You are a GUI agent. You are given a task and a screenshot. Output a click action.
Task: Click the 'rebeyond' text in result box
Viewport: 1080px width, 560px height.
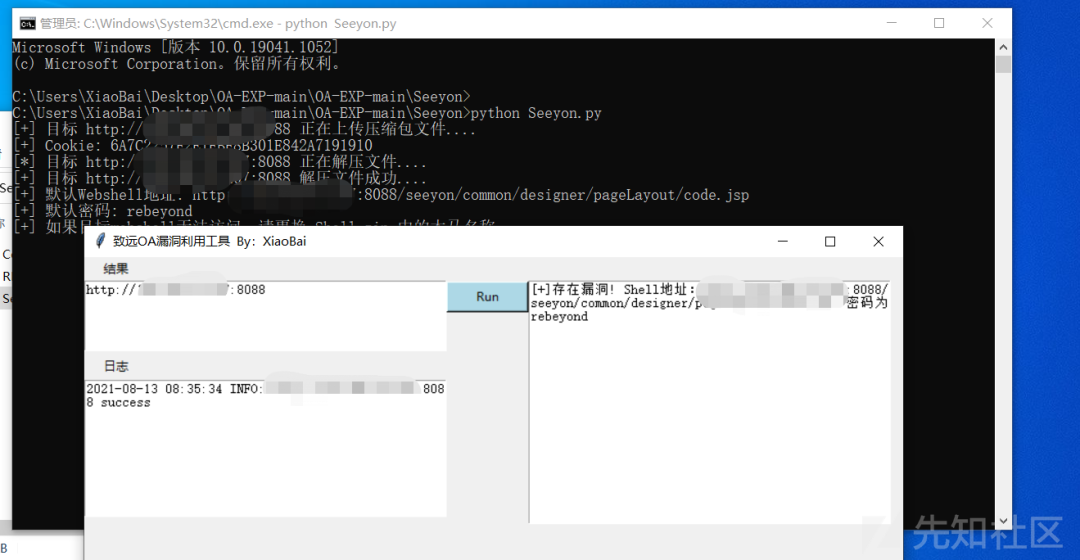[559, 317]
